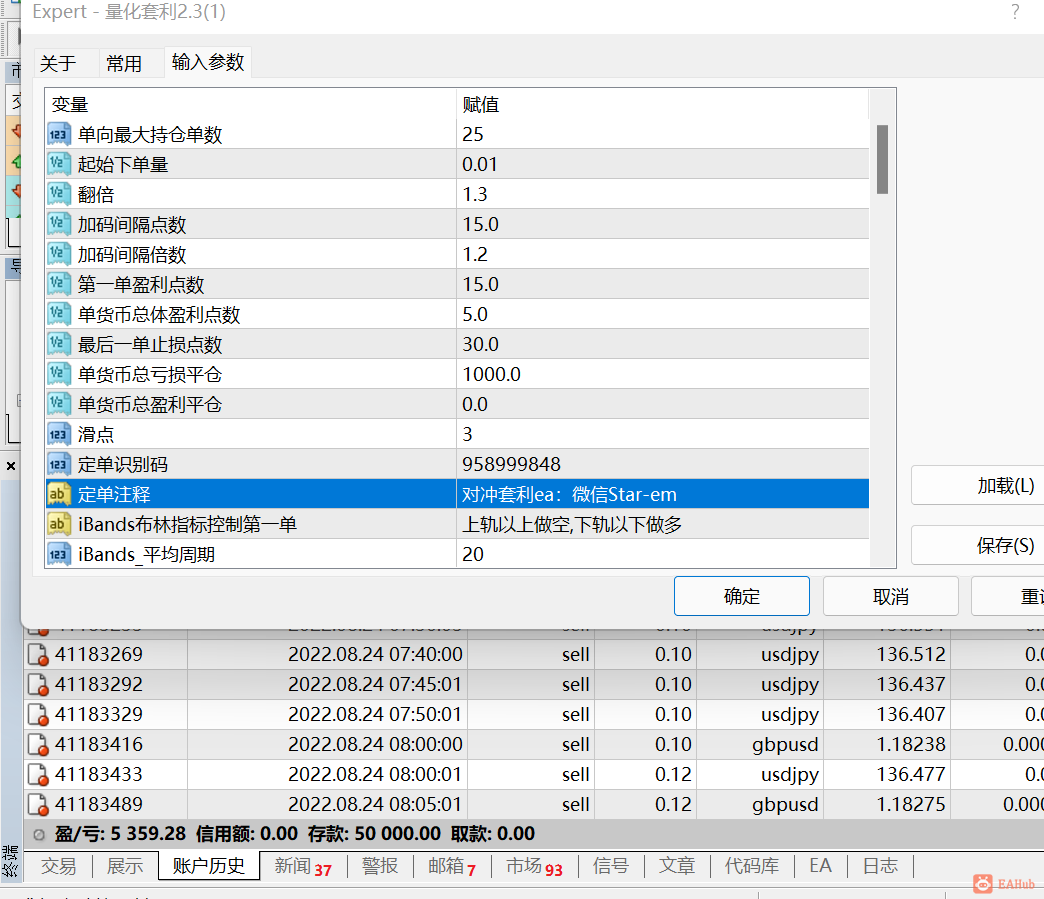Click the order icon for ticket 41183416

point(38,745)
